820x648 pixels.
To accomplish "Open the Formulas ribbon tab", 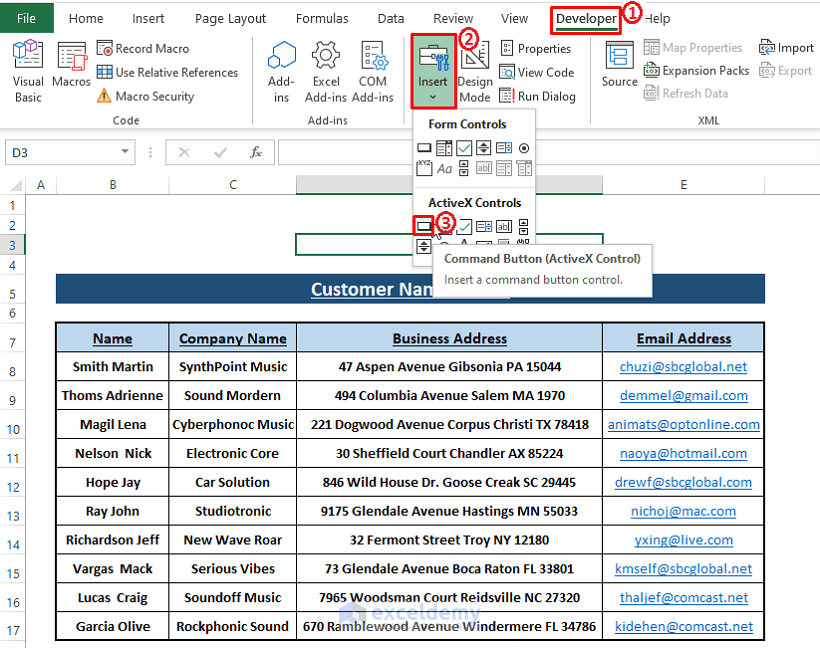I will 322,18.
